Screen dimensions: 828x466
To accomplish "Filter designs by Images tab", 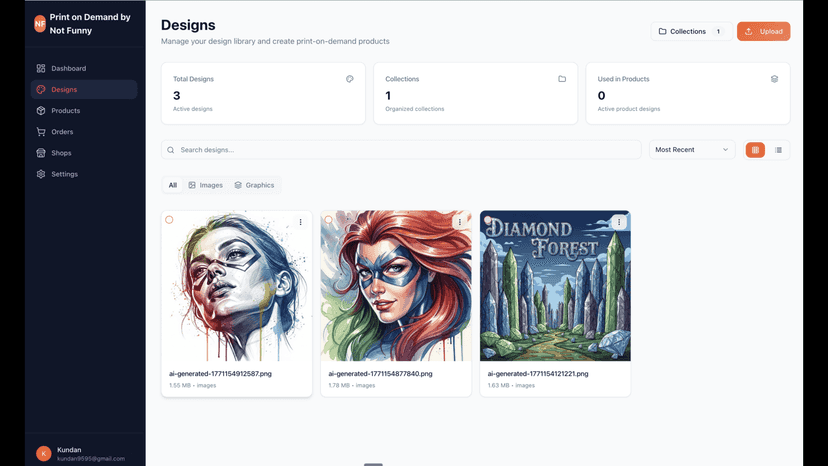I will [x=205, y=185].
